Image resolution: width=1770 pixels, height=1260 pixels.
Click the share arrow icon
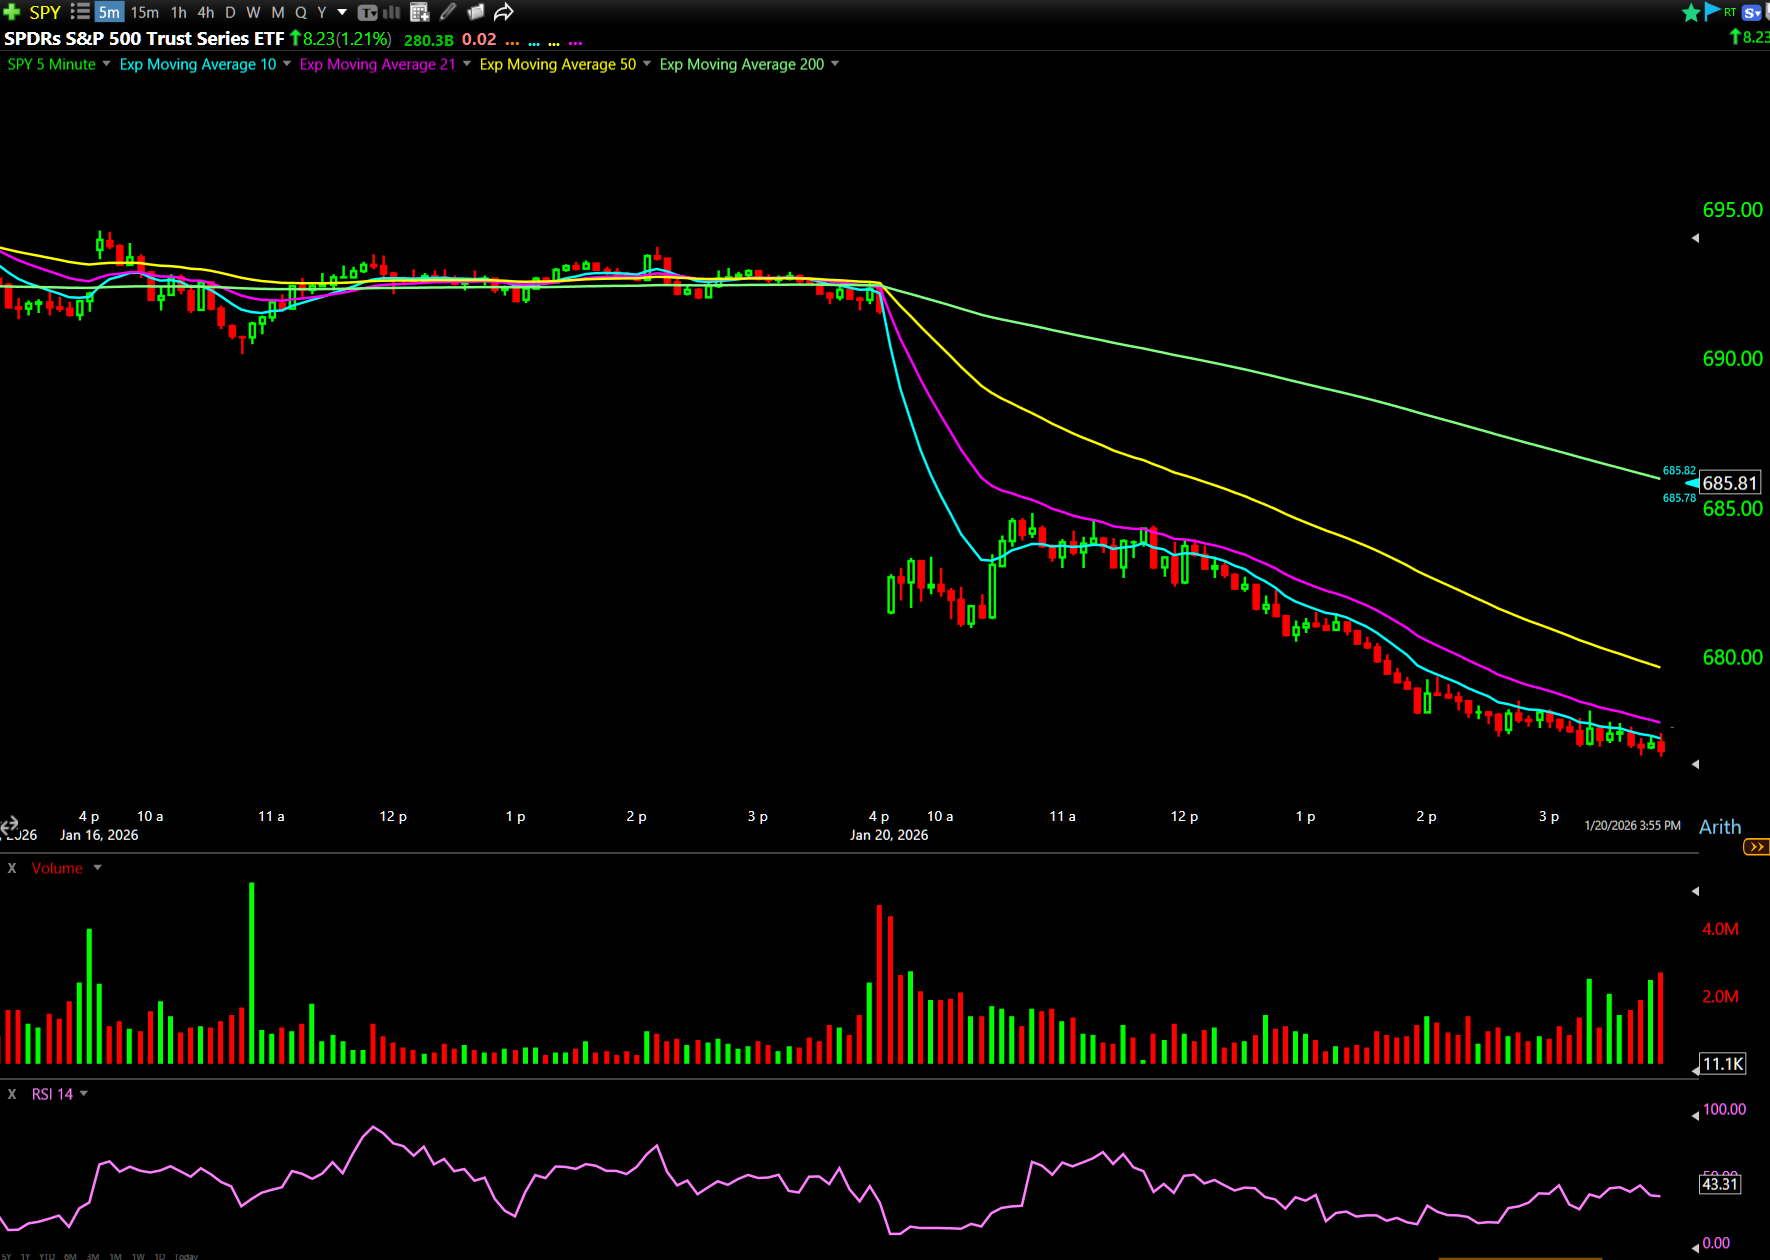tap(504, 12)
